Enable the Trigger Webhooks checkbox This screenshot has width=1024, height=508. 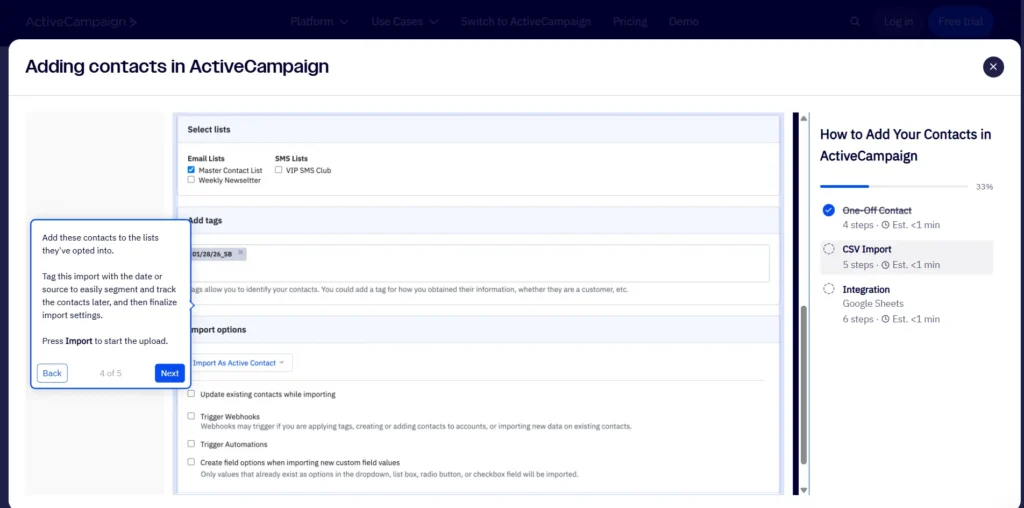(x=191, y=415)
